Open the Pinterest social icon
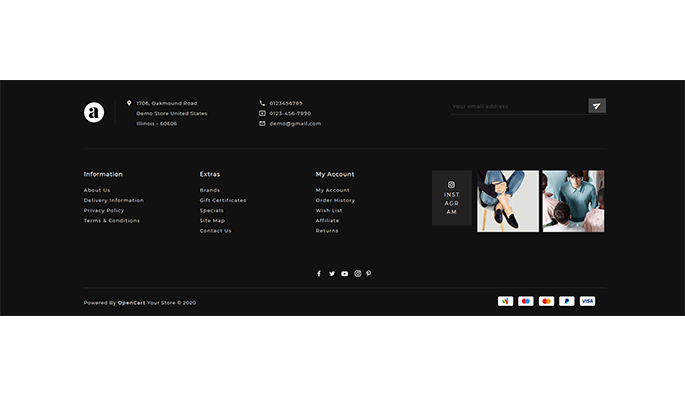 (369, 274)
